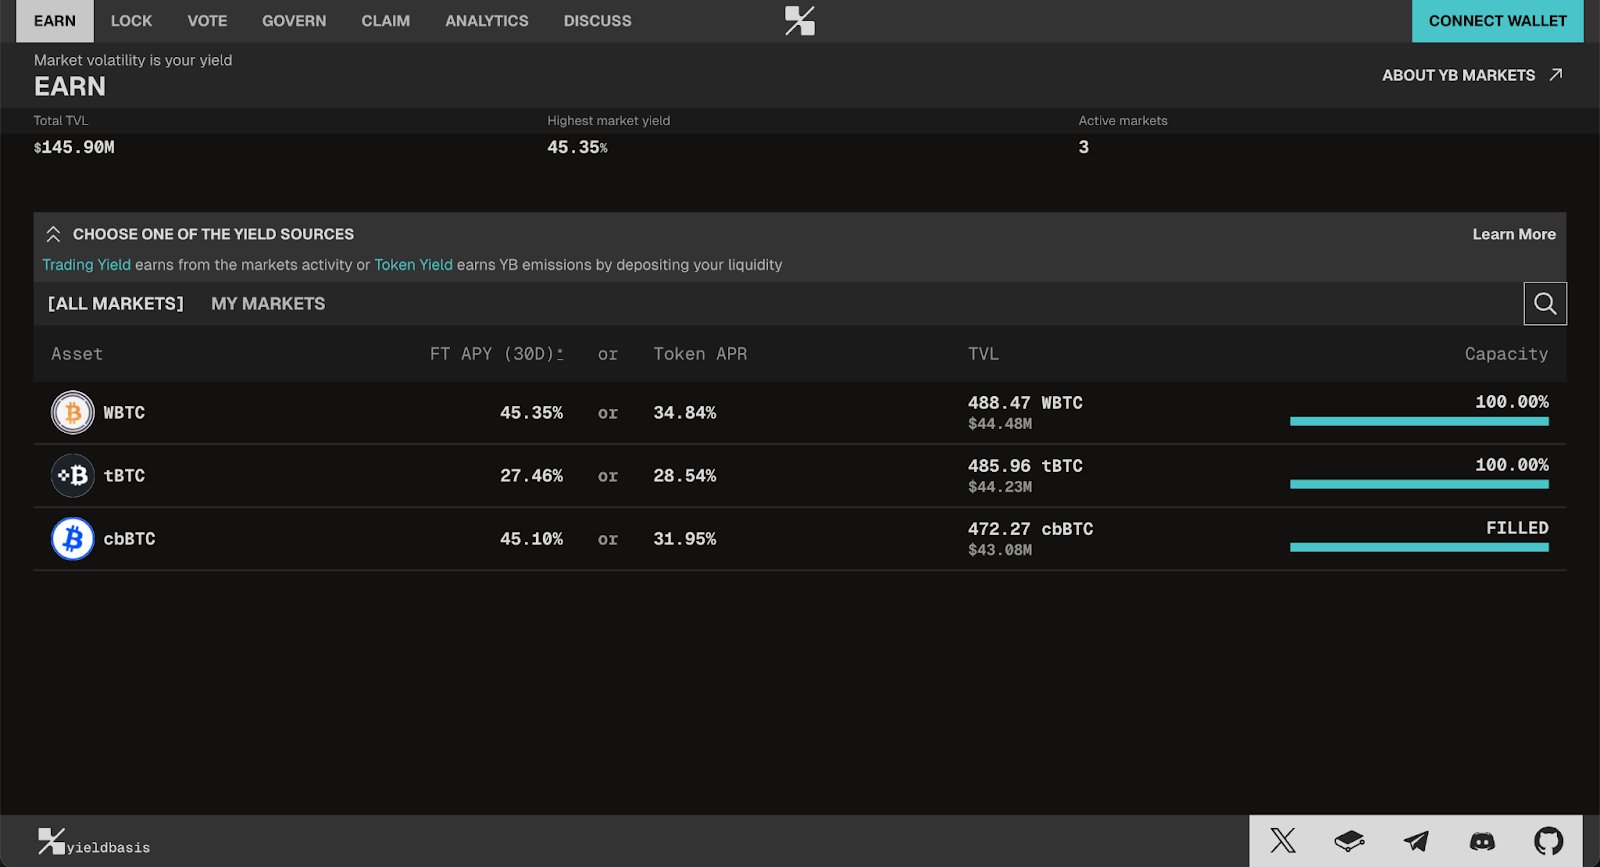The width and height of the screenshot is (1600, 867).
Task: Open the docs graduation cap icon
Action: pyautogui.click(x=1349, y=841)
